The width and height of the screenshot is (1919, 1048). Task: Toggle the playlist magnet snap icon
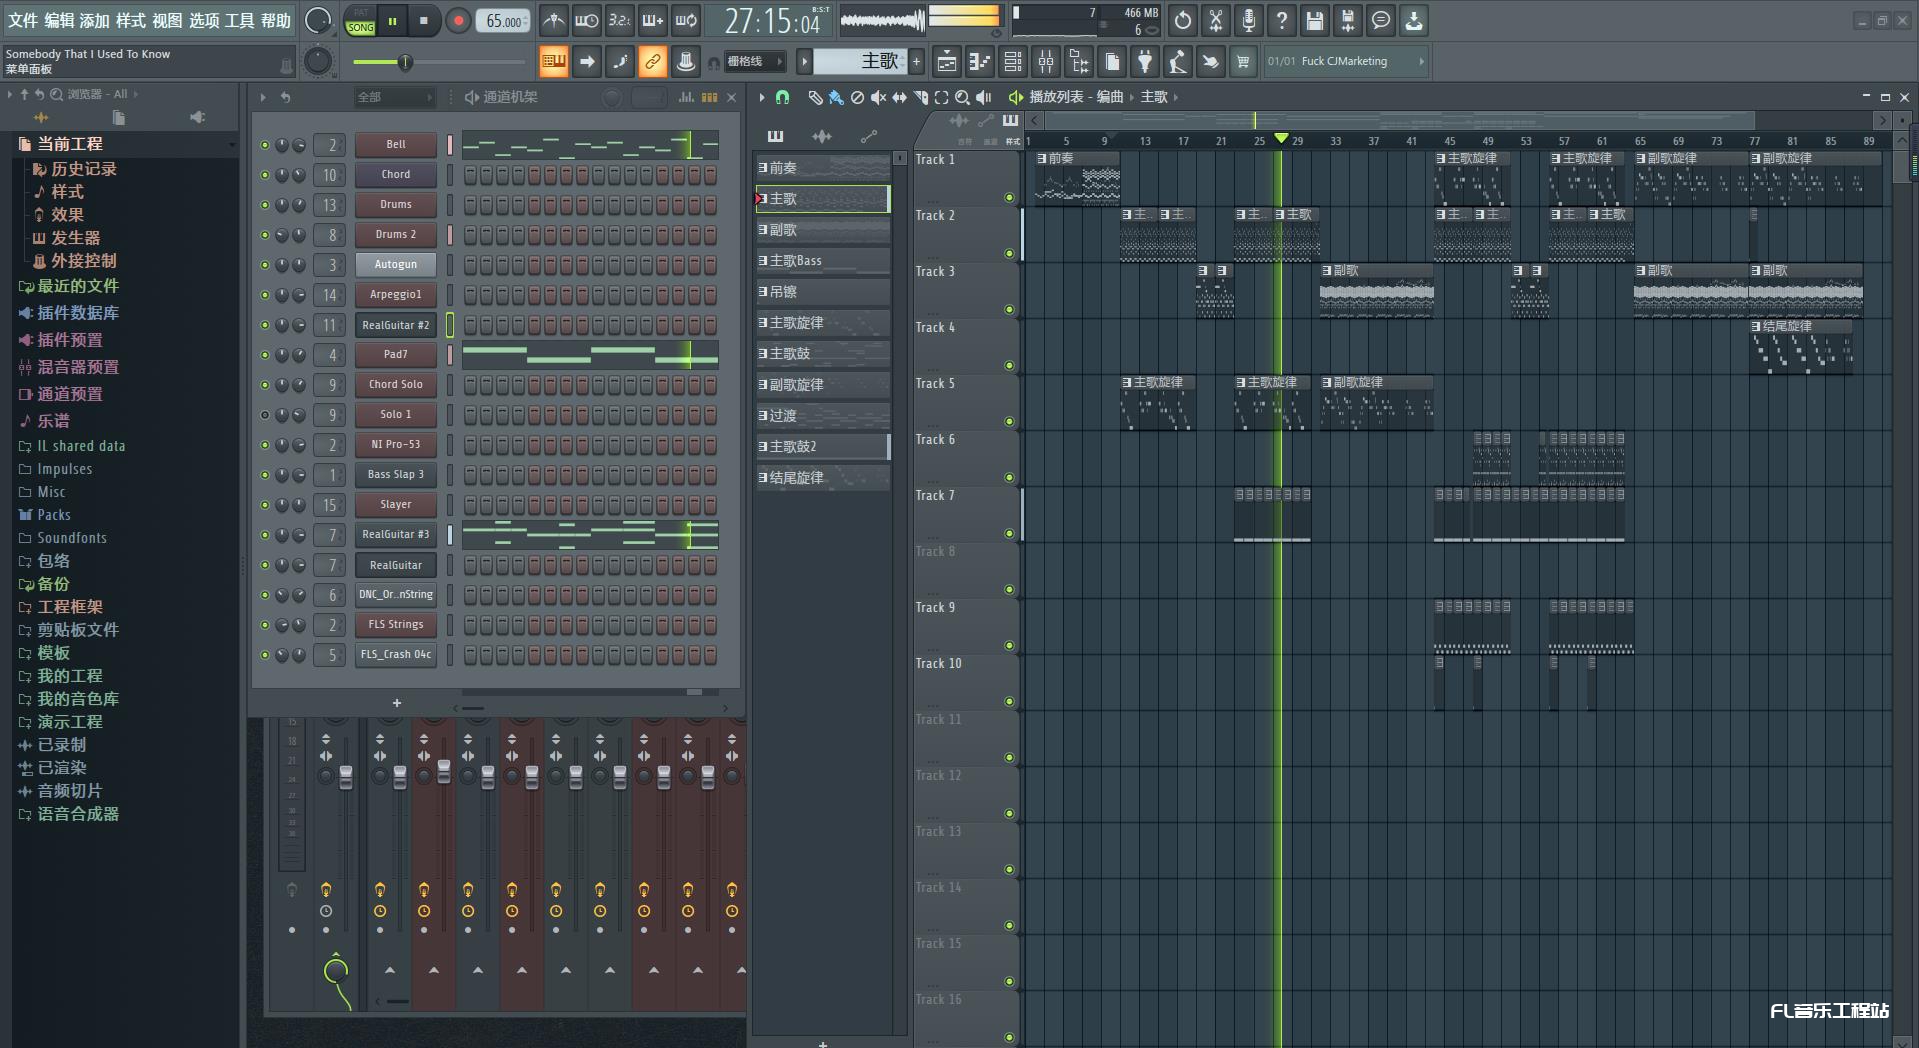point(783,97)
